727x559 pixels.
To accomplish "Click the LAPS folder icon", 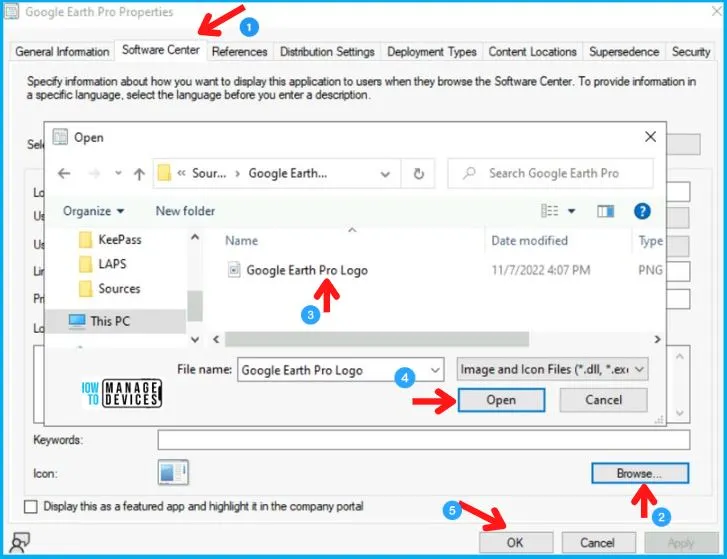I will pyautogui.click(x=85, y=264).
